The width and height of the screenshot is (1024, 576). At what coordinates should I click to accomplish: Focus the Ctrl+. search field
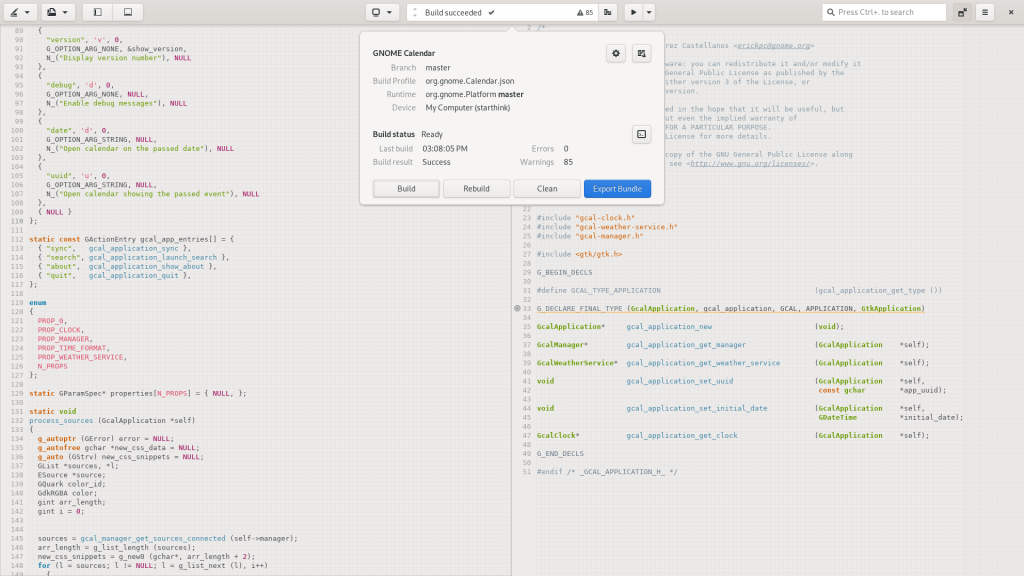pyautogui.click(x=884, y=12)
